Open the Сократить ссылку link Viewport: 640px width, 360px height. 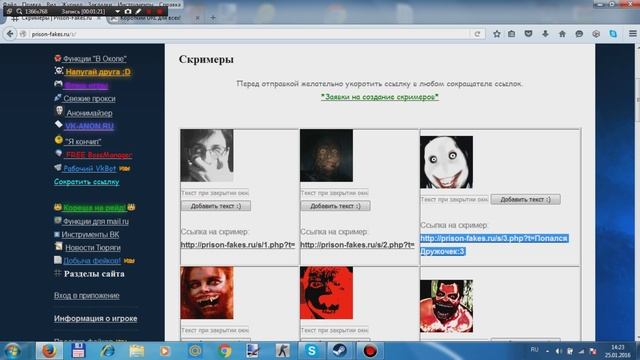click(87, 182)
